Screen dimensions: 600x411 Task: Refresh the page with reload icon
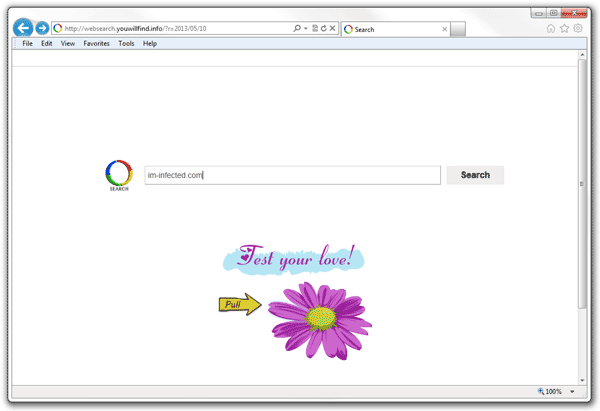click(x=324, y=28)
